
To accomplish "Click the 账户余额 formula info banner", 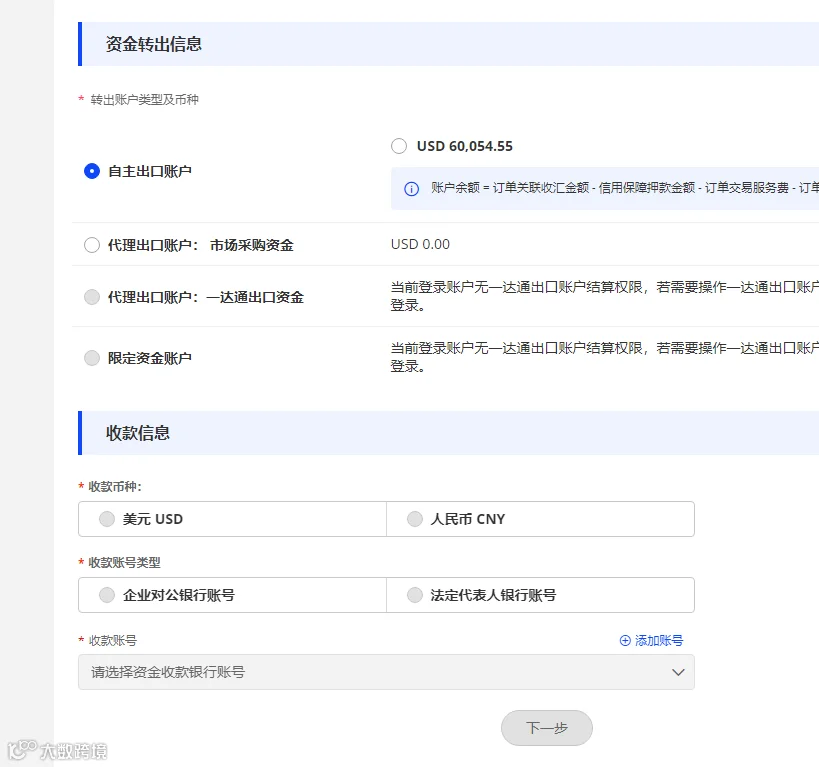I will click(605, 189).
